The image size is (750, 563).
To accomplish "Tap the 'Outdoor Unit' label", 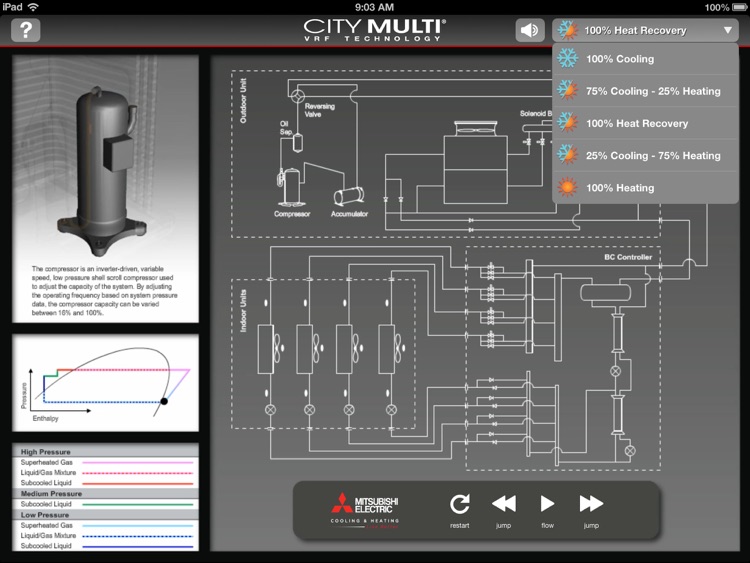I will (x=243, y=101).
